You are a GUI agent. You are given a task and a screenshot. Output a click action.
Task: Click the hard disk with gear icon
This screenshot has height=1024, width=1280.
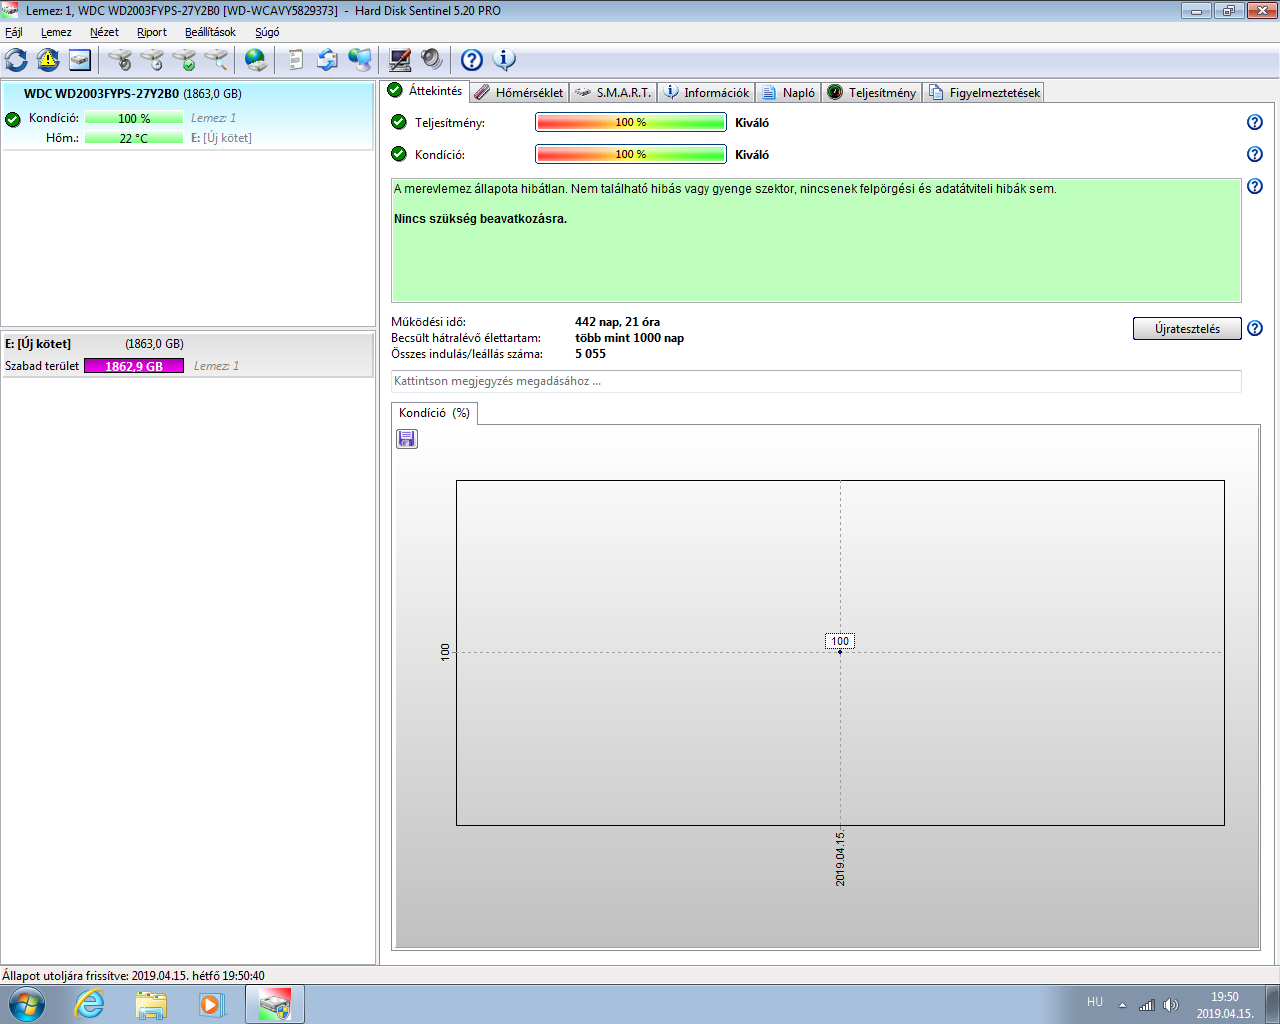(x=120, y=60)
